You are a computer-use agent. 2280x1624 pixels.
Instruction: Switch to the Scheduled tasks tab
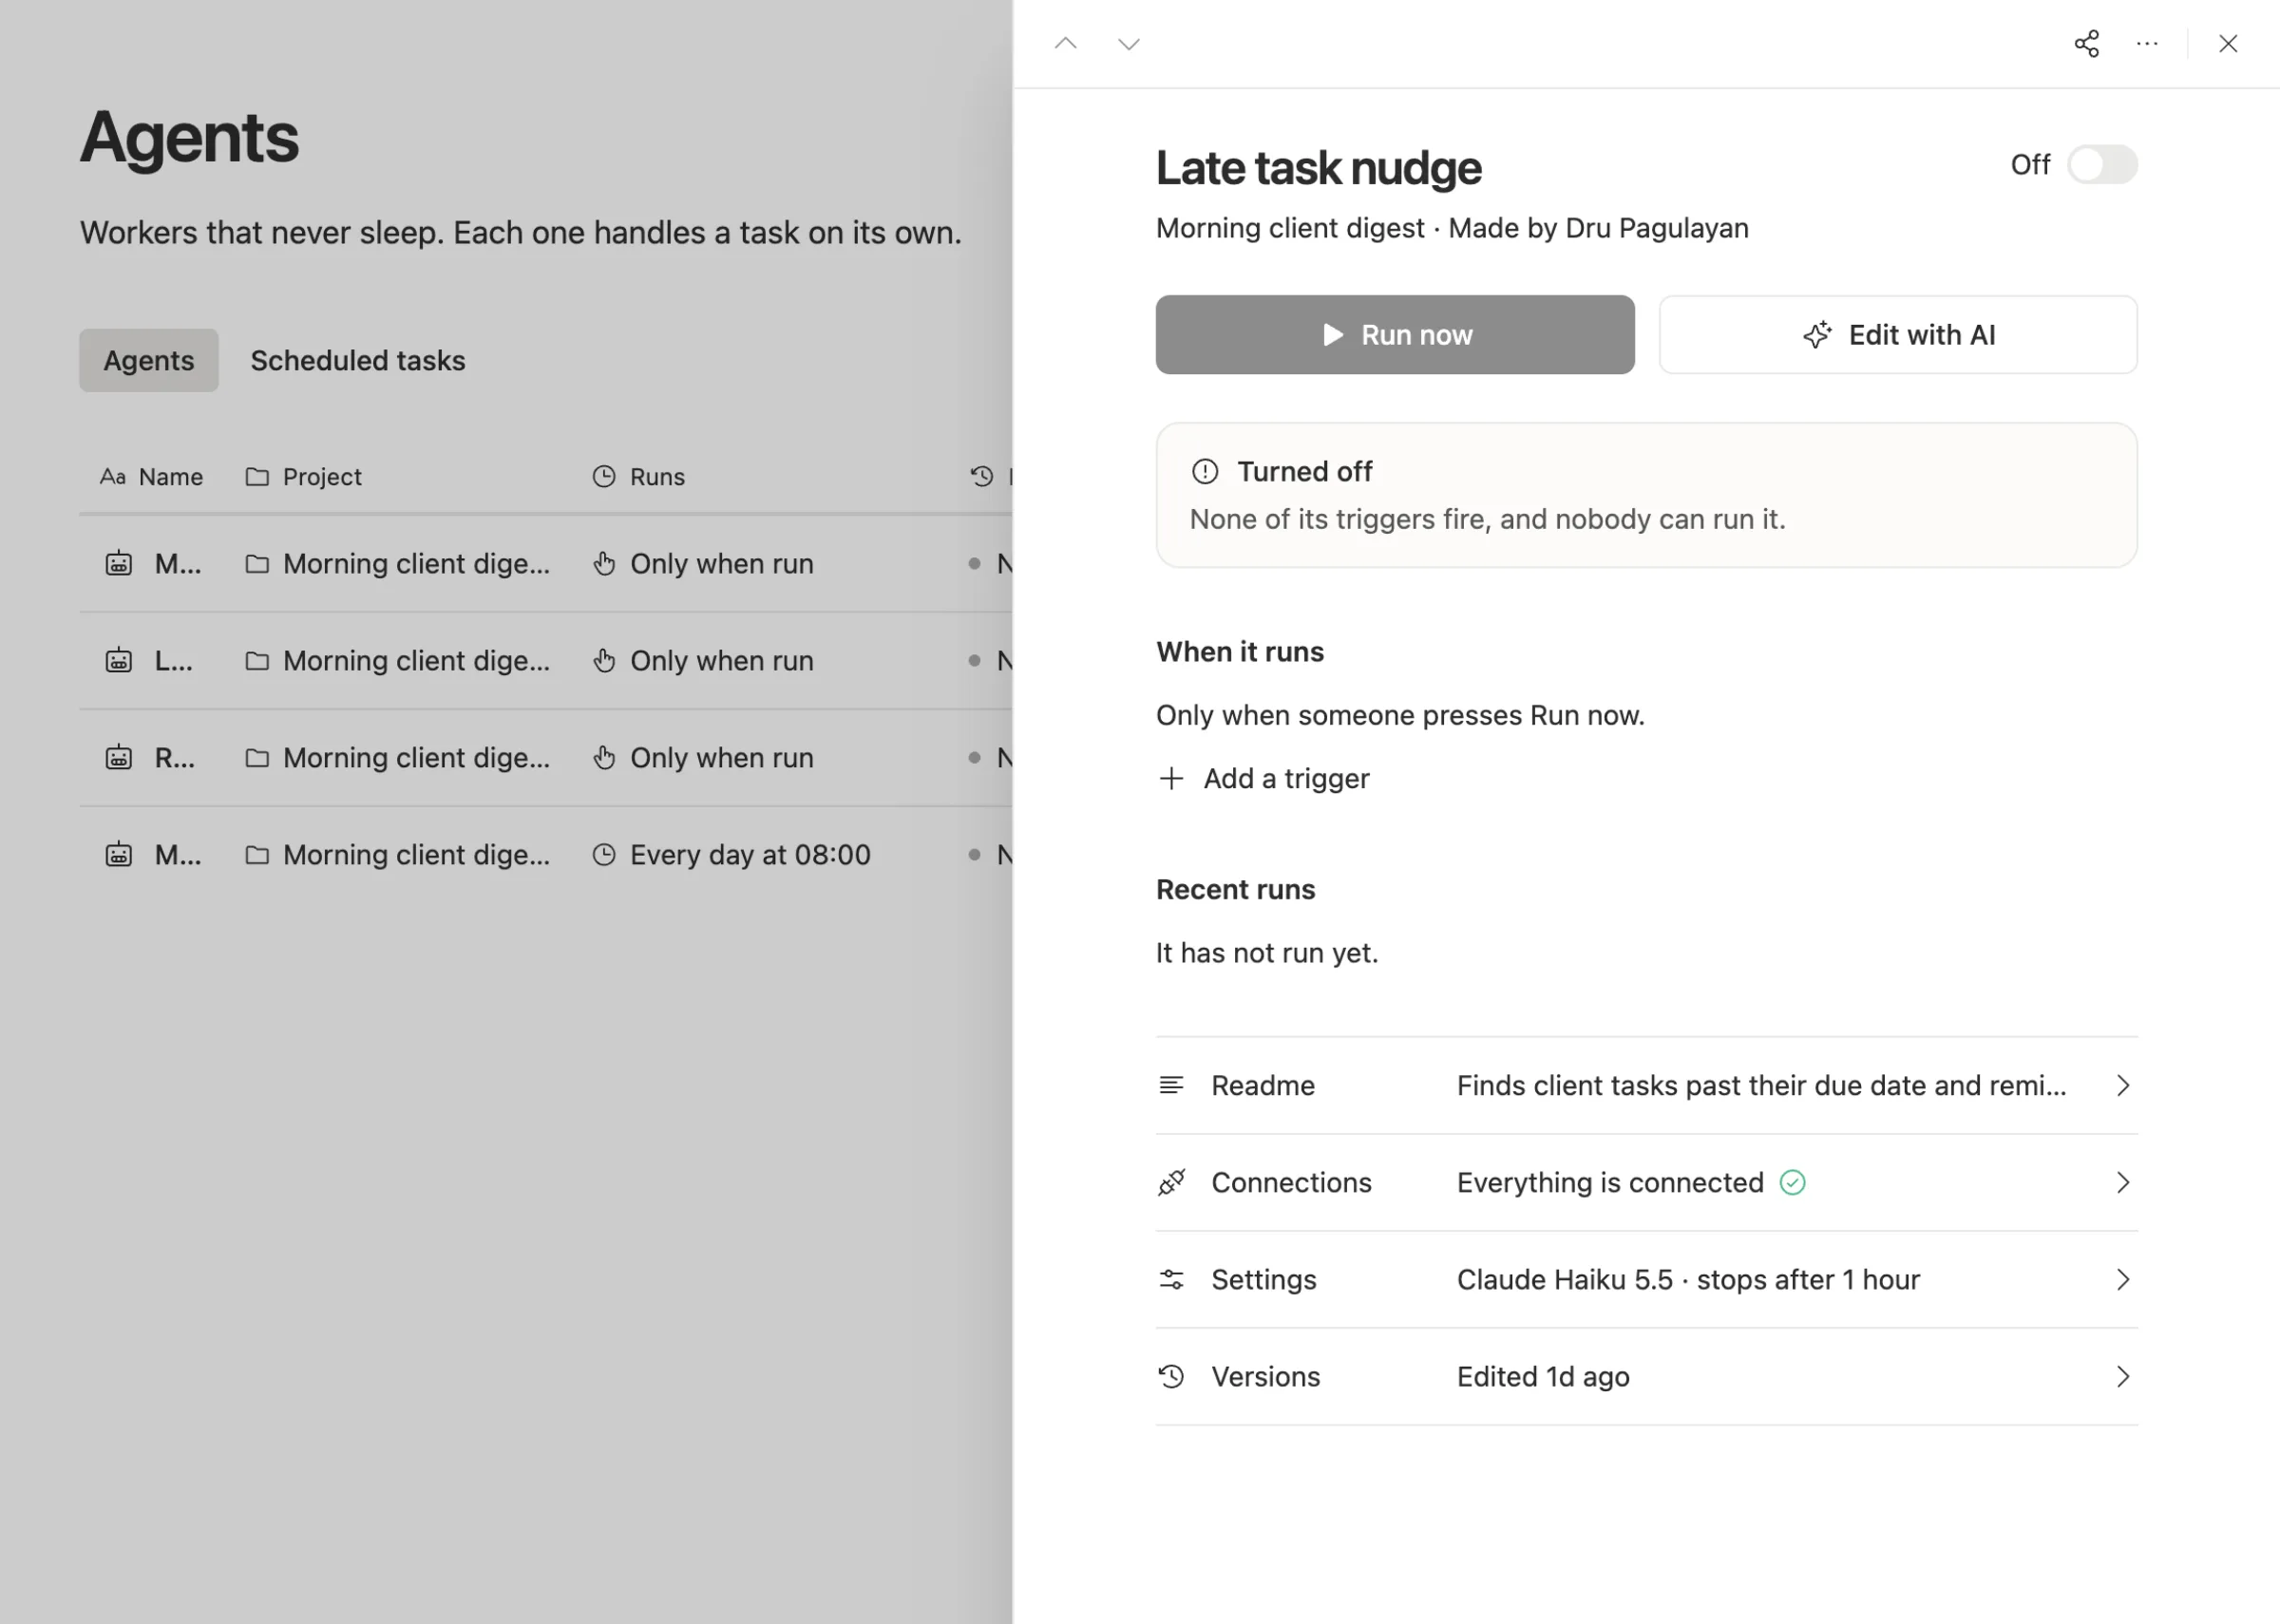click(358, 360)
